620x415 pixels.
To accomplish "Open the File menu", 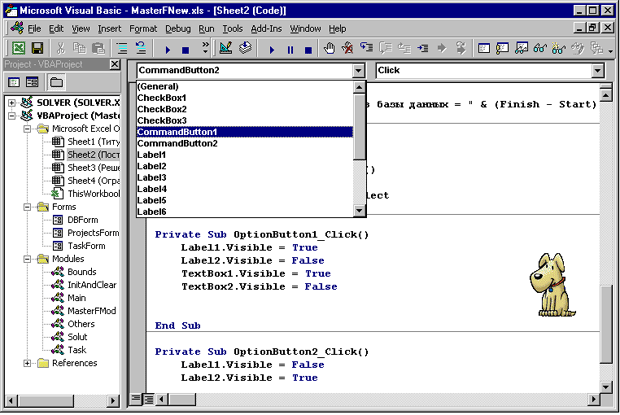I will (x=34, y=29).
